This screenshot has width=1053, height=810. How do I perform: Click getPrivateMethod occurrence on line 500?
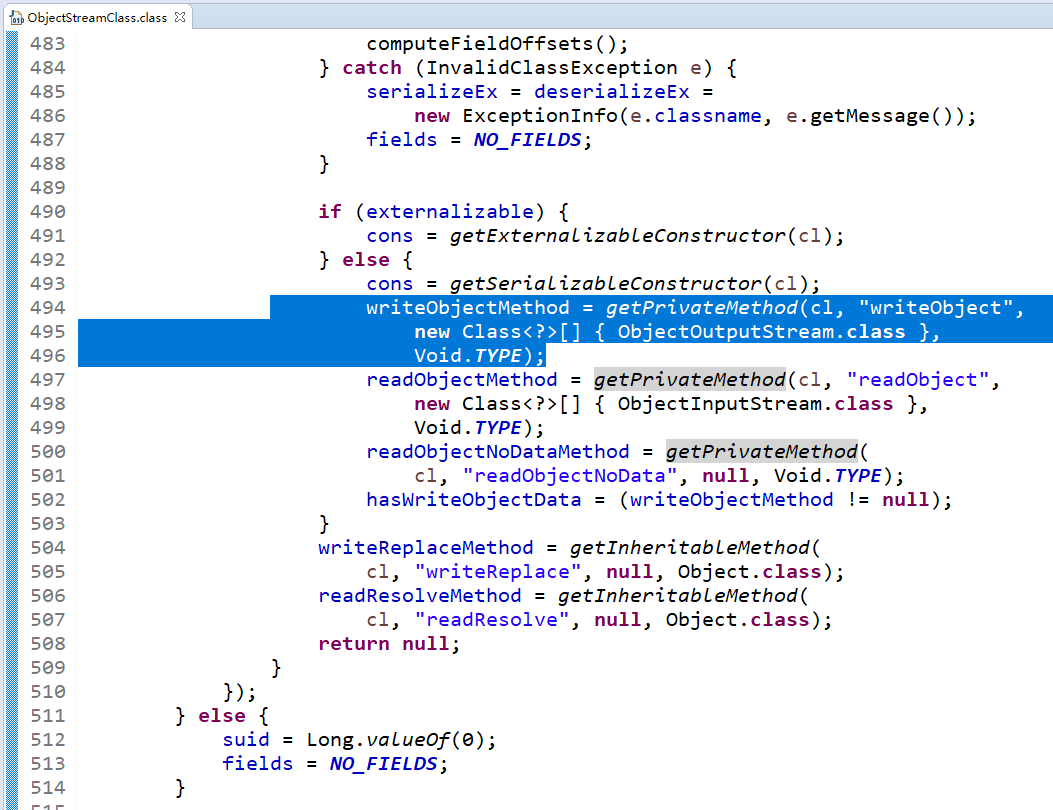762,451
